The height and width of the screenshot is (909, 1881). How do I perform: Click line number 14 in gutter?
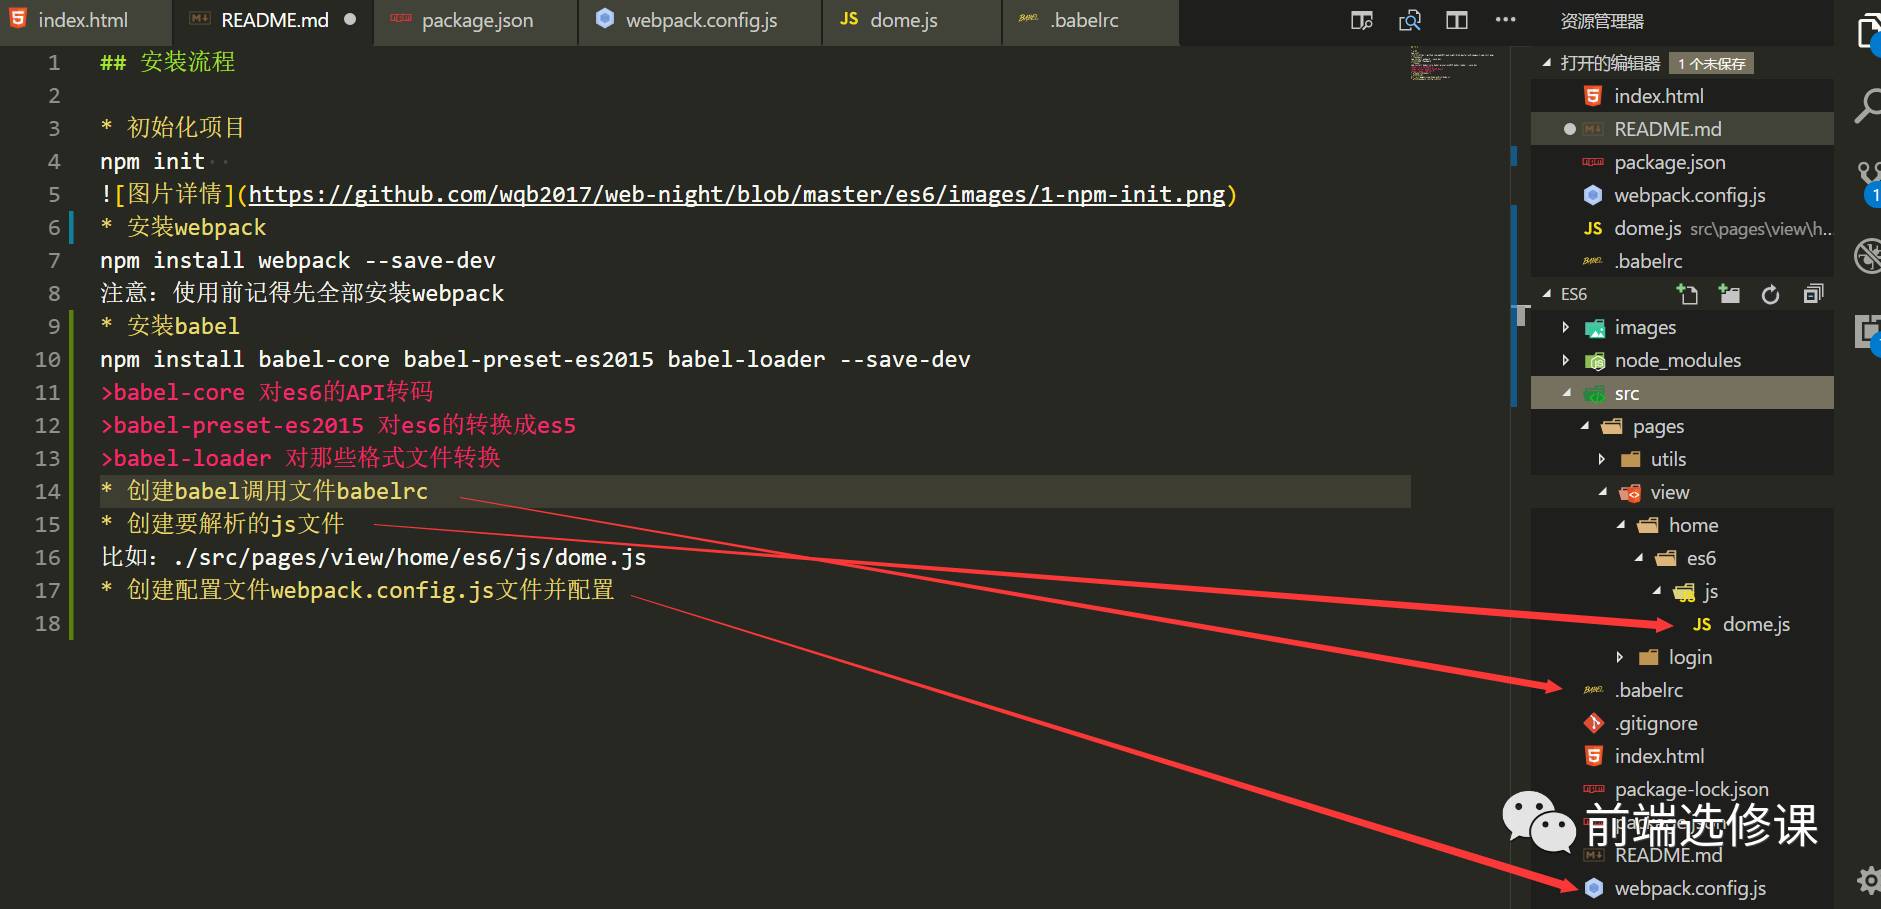point(48,491)
